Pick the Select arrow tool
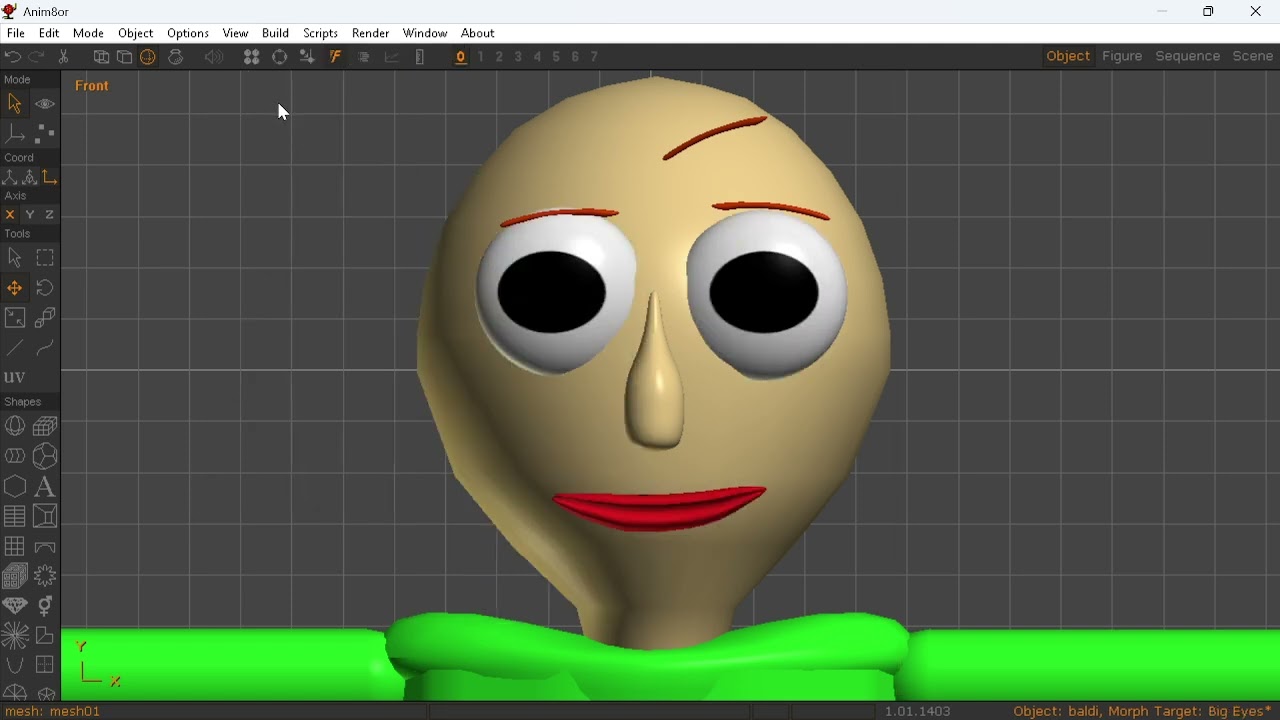The width and height of the screenshot is (1280, 720). click(x=15, y=258)
